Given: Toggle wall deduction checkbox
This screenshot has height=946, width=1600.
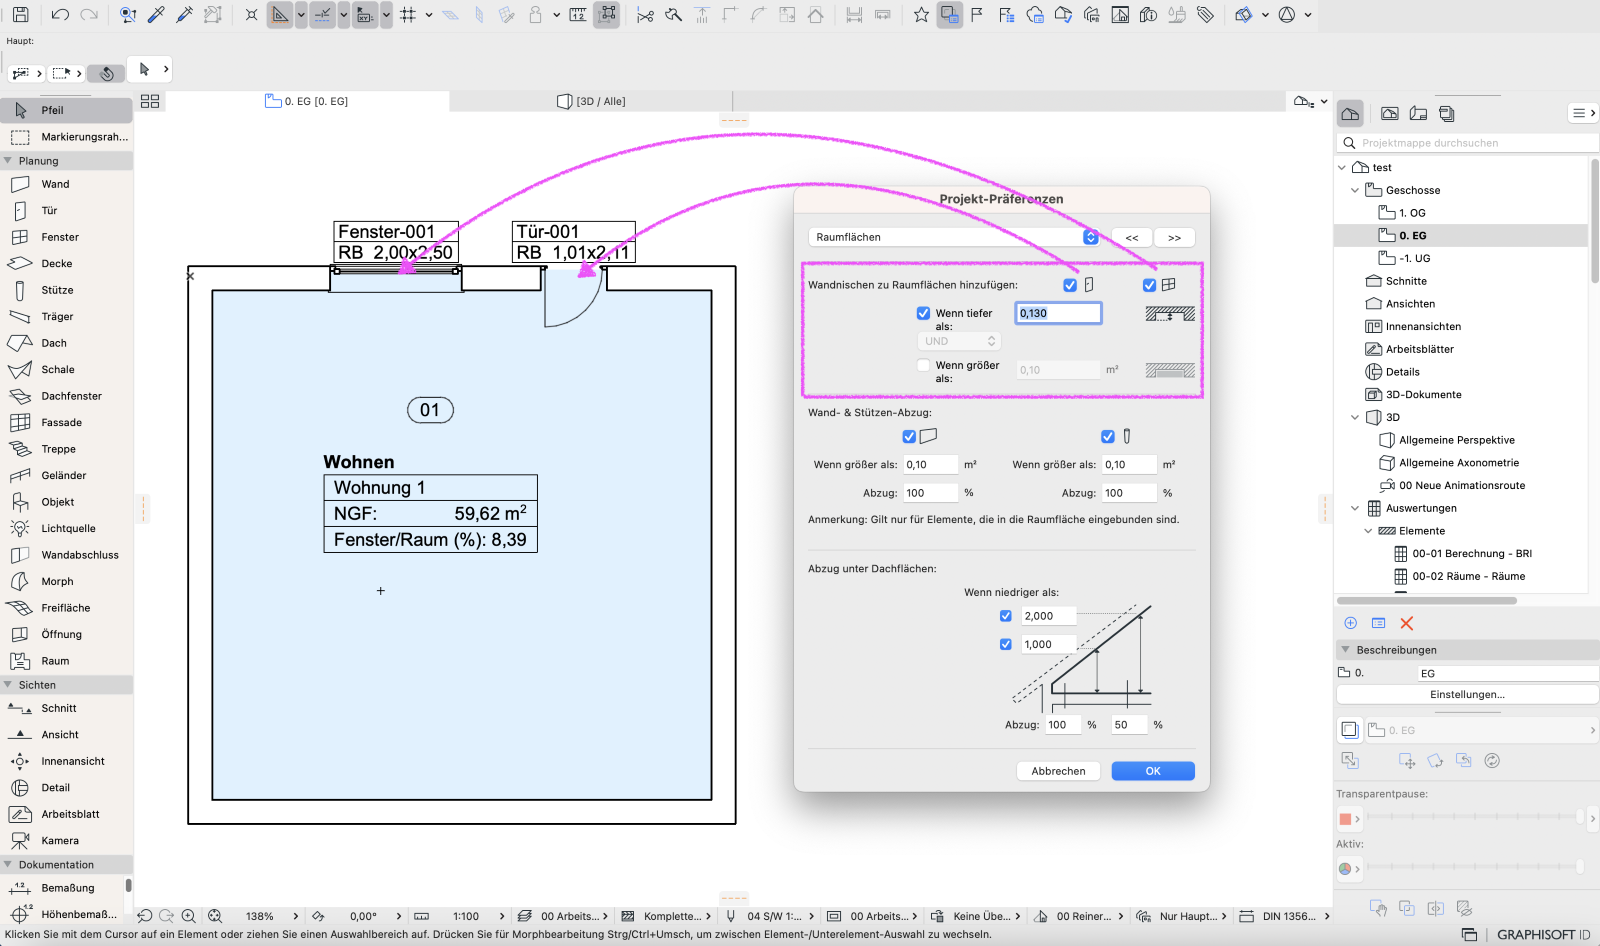Looking at the screenshot, I should [x=909, y=436].
